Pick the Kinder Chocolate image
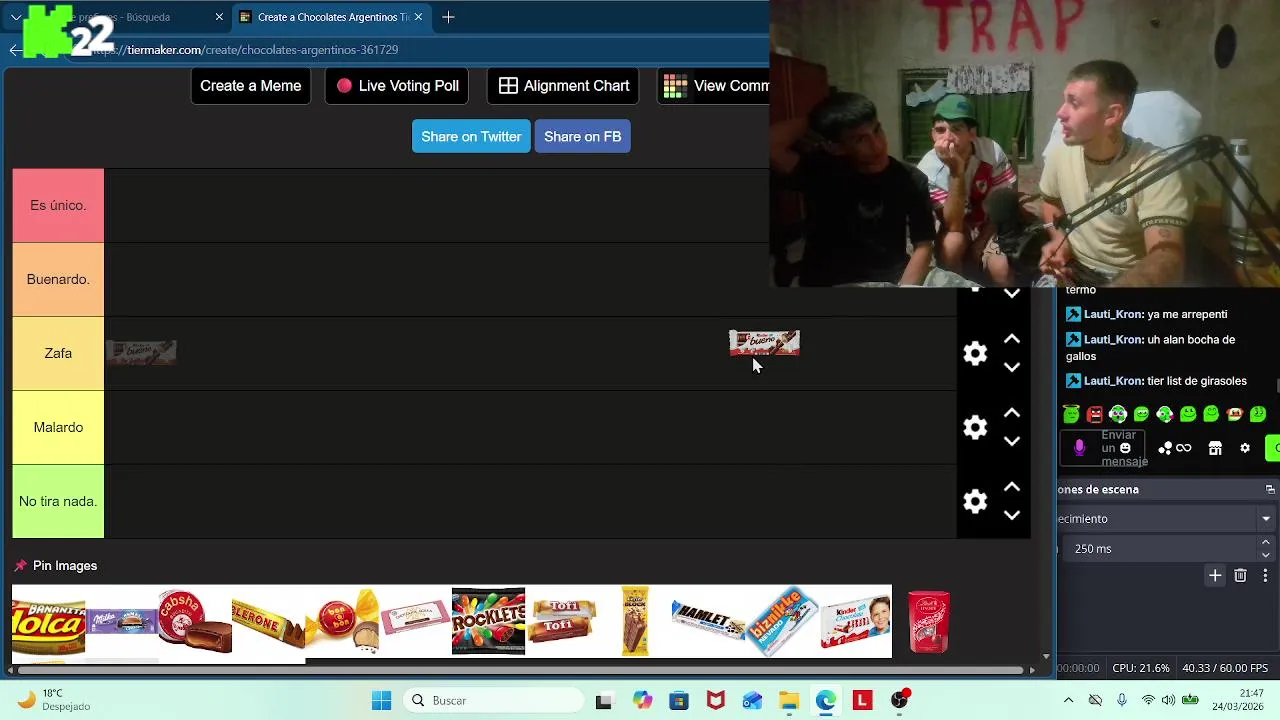 click(855, 622)
